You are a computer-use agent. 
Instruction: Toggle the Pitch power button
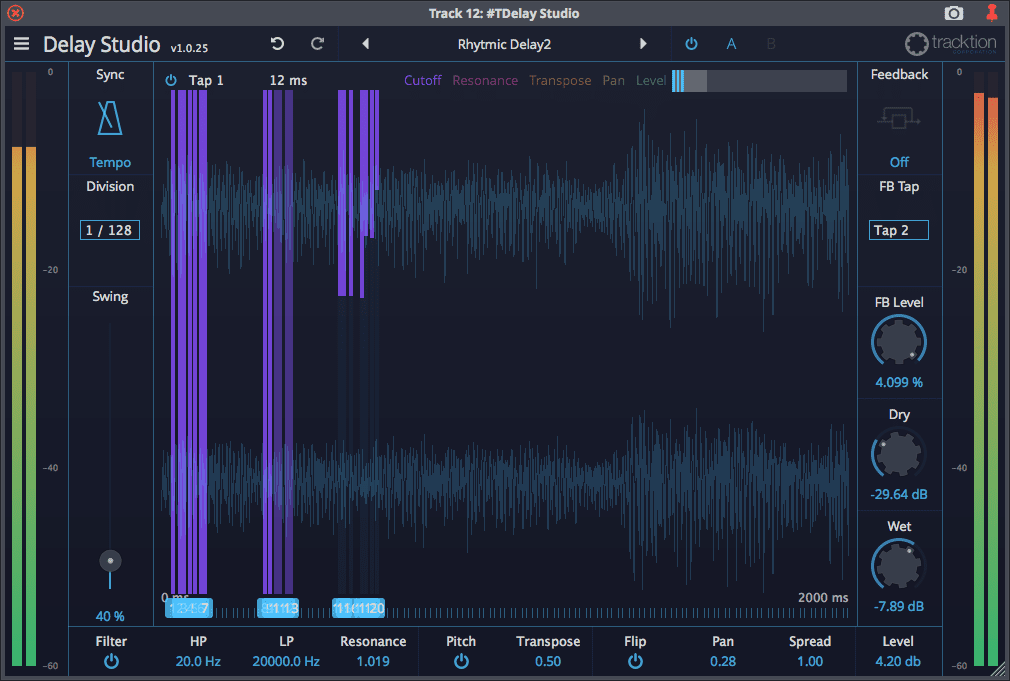point(461,662)
